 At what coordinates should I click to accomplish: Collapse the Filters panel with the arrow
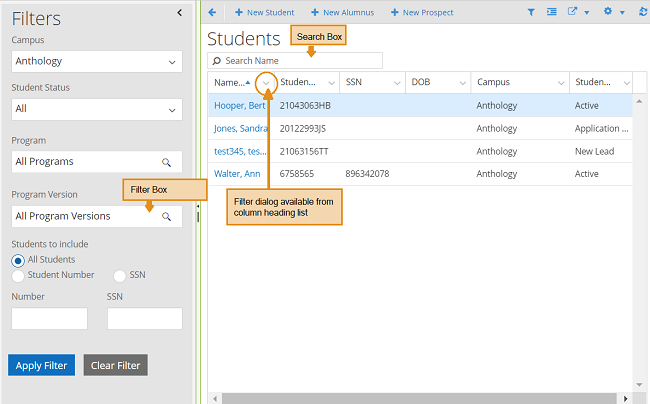pyautogui.click(x=179, y=12)
